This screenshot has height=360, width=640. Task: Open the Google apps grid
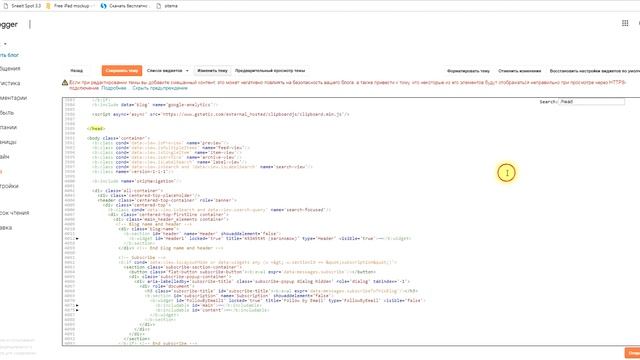coord(625,23)
